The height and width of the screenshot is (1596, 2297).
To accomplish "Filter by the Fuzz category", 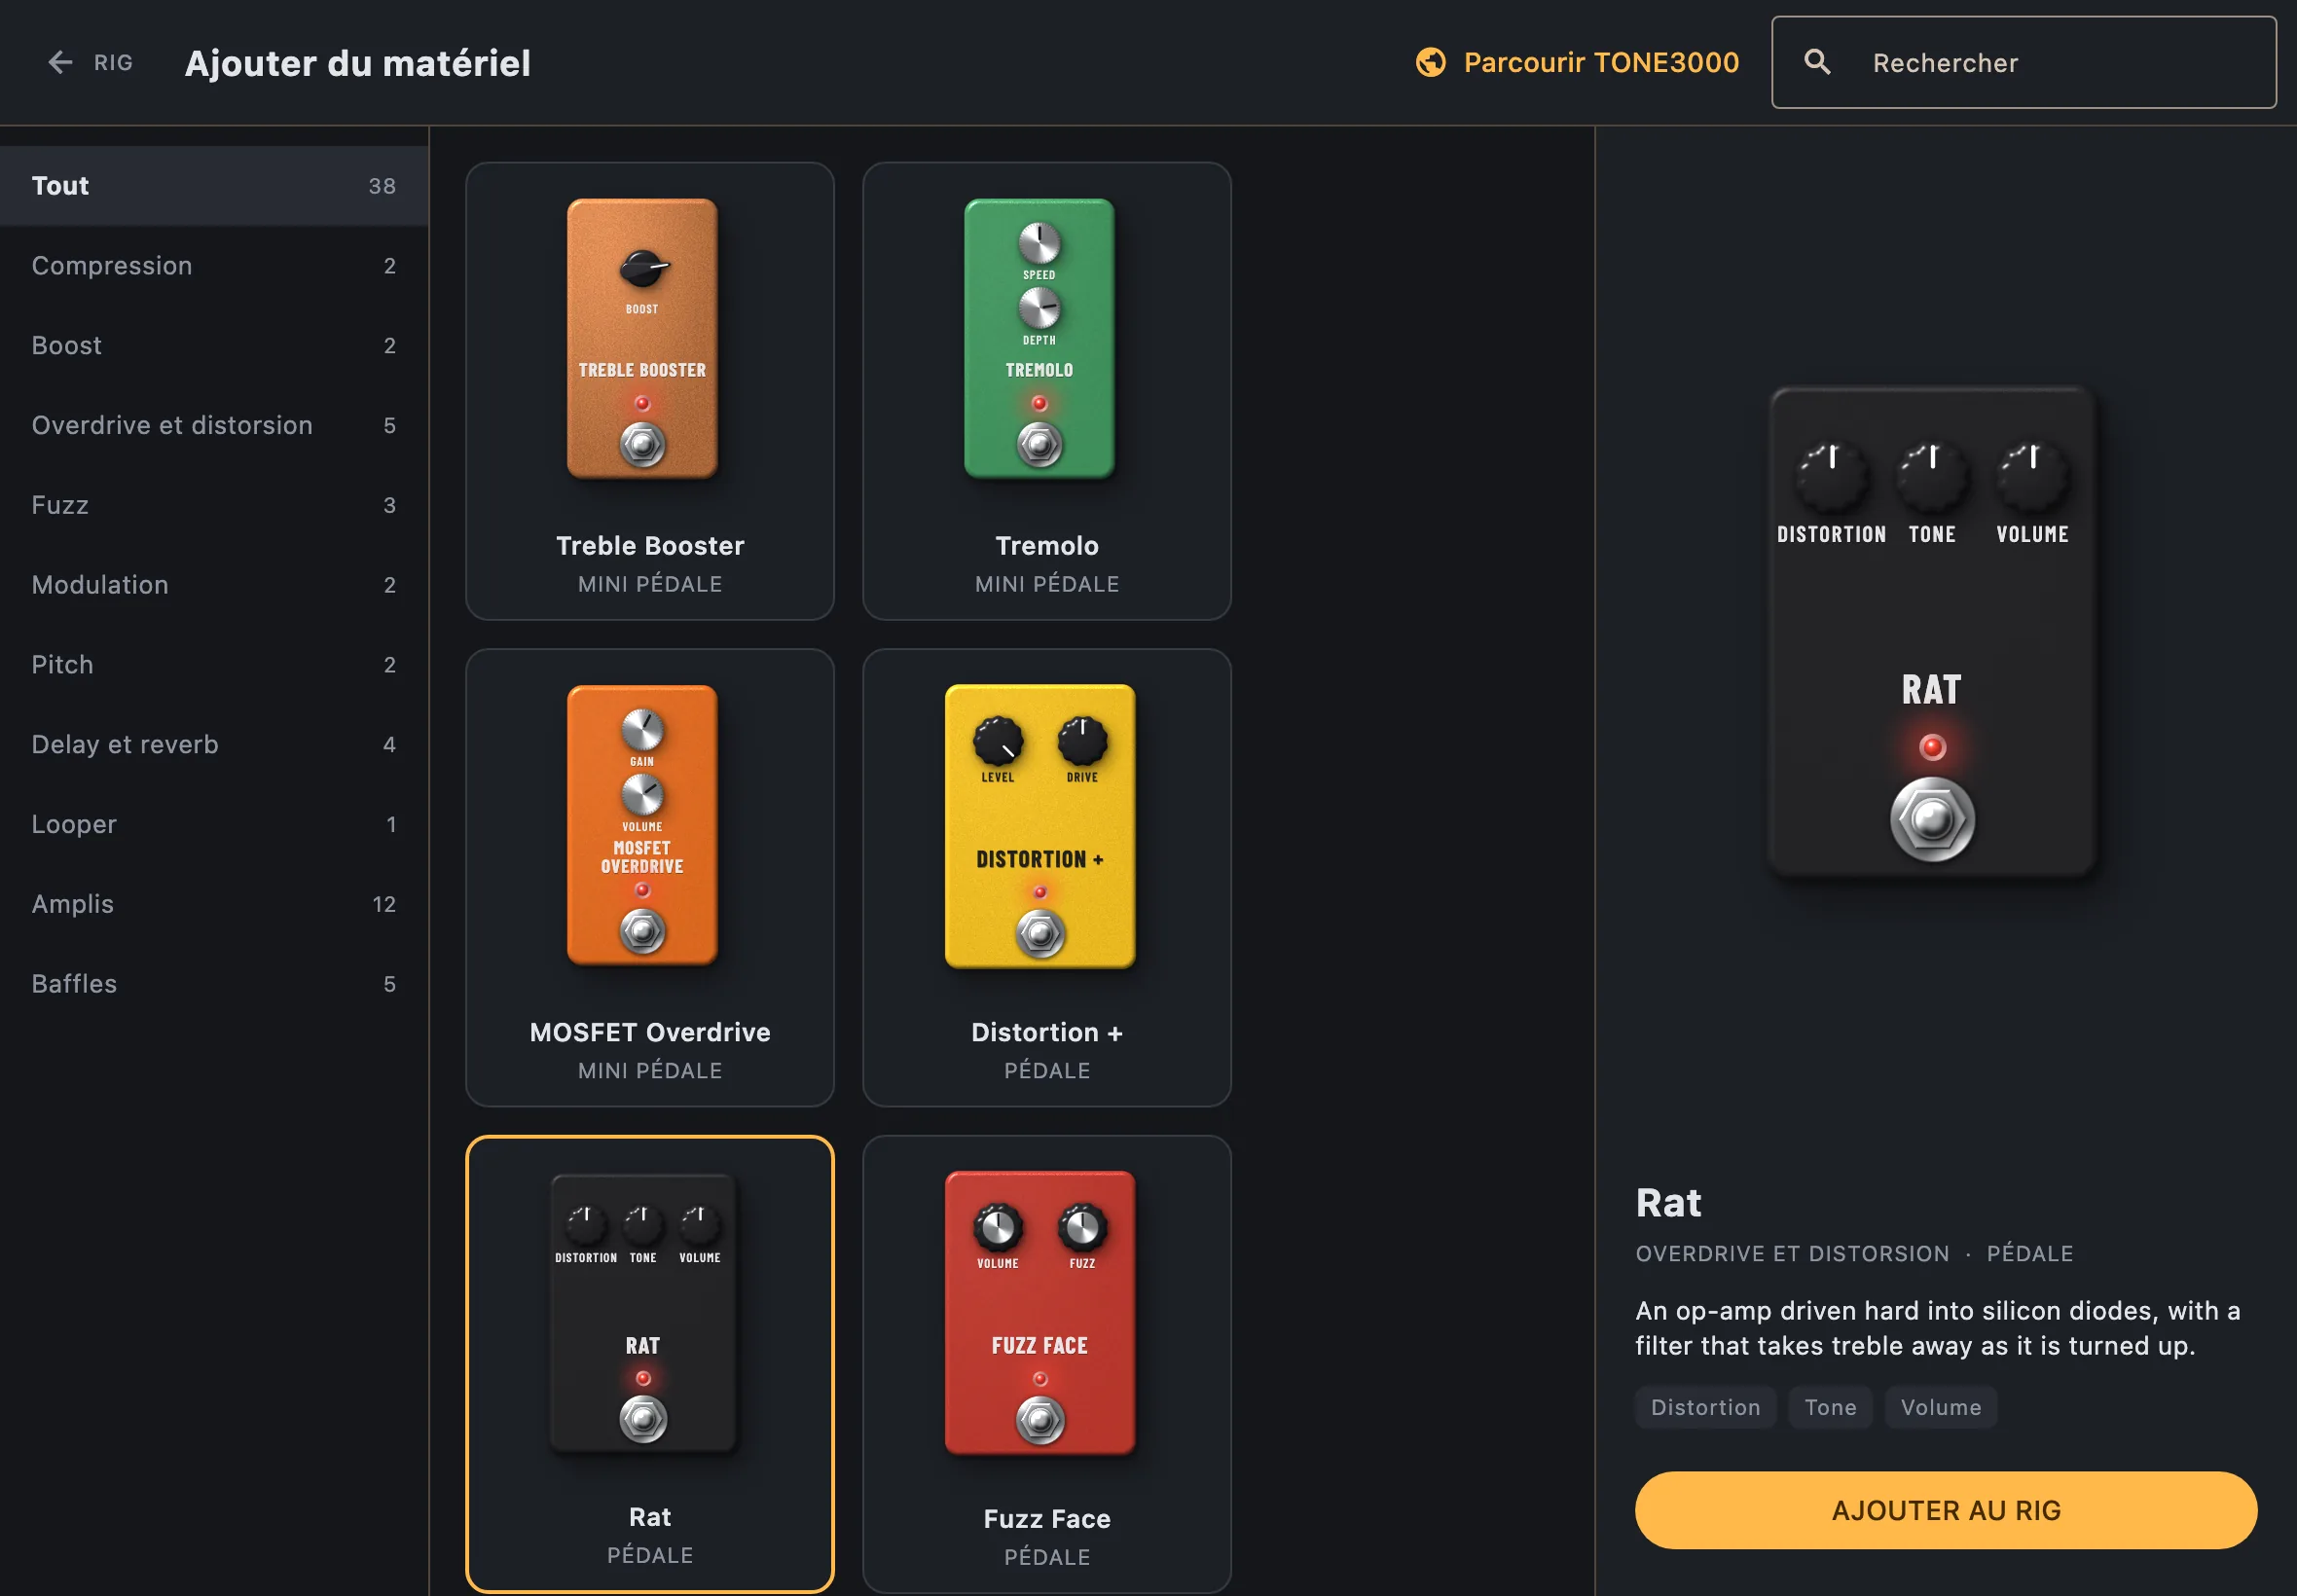I will (x=214, y=506).
